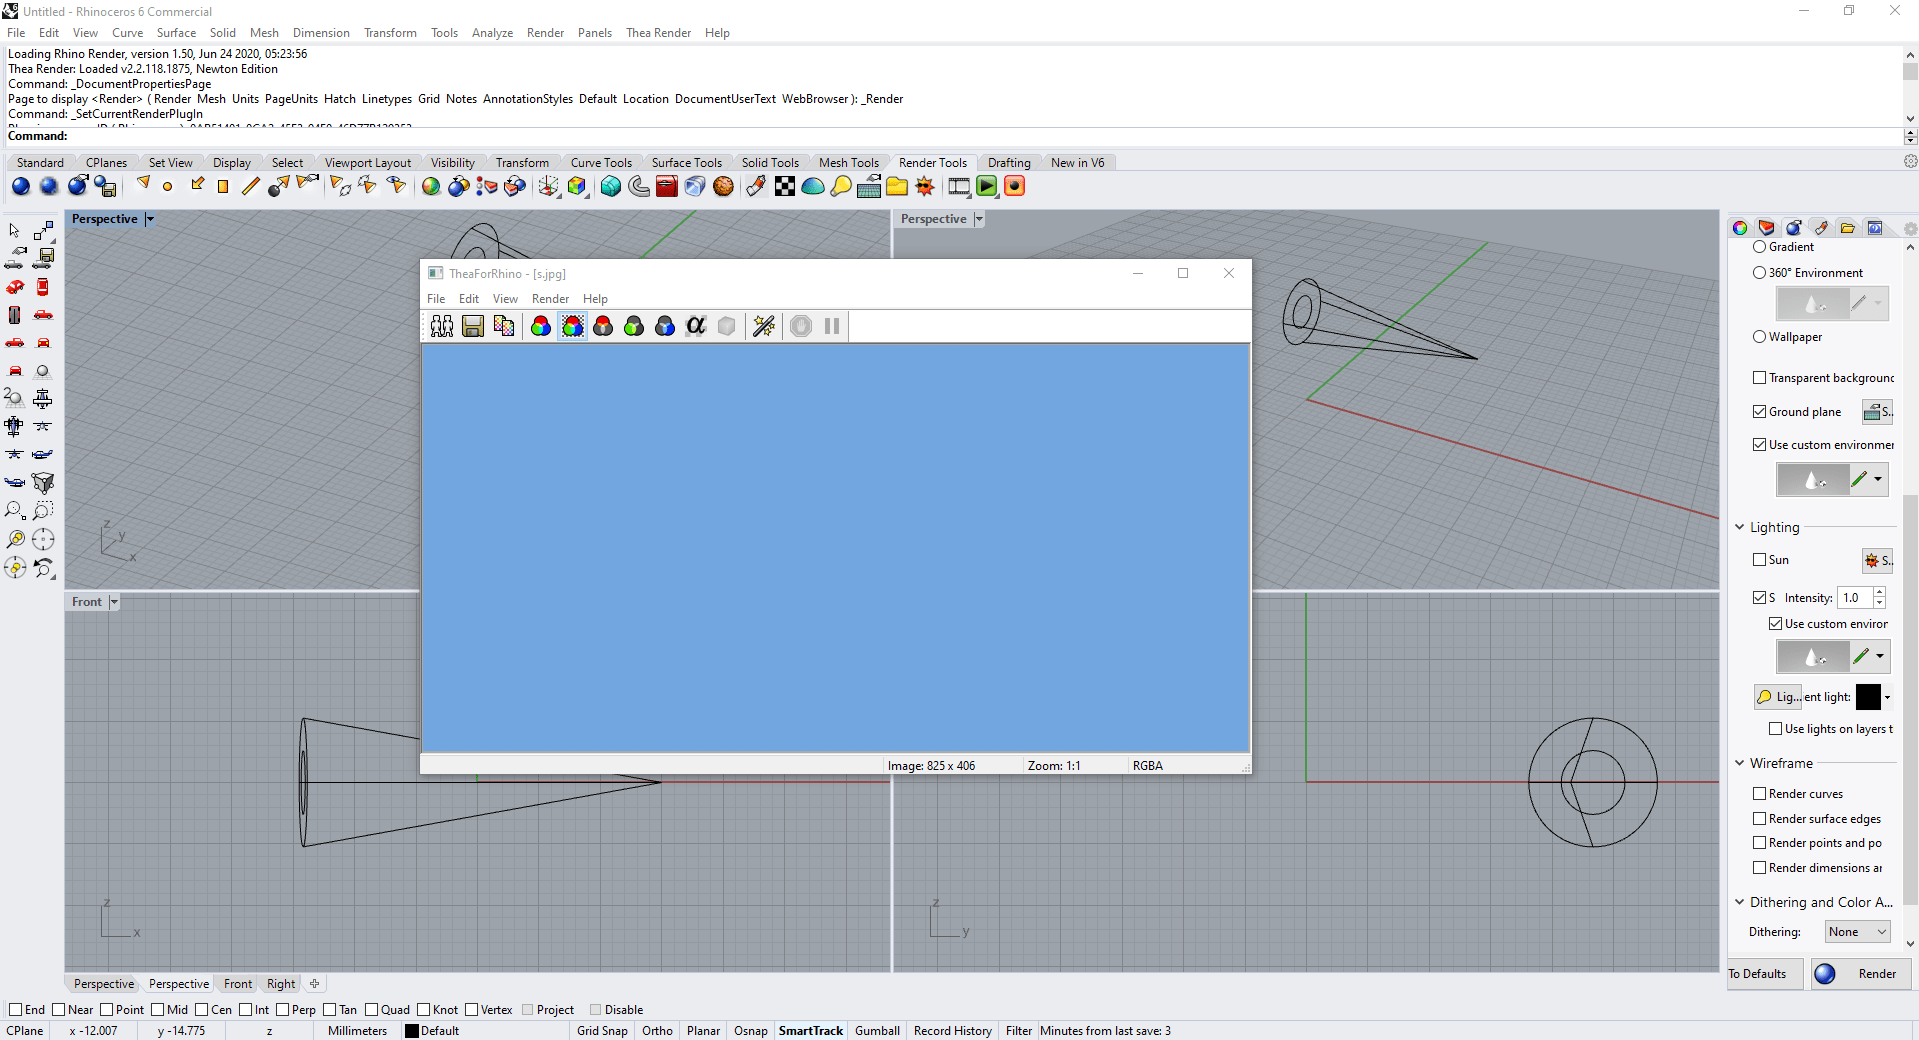Click the rectangular light icon
This screenshot has height=1040, width=1919.
pos(223,186)
